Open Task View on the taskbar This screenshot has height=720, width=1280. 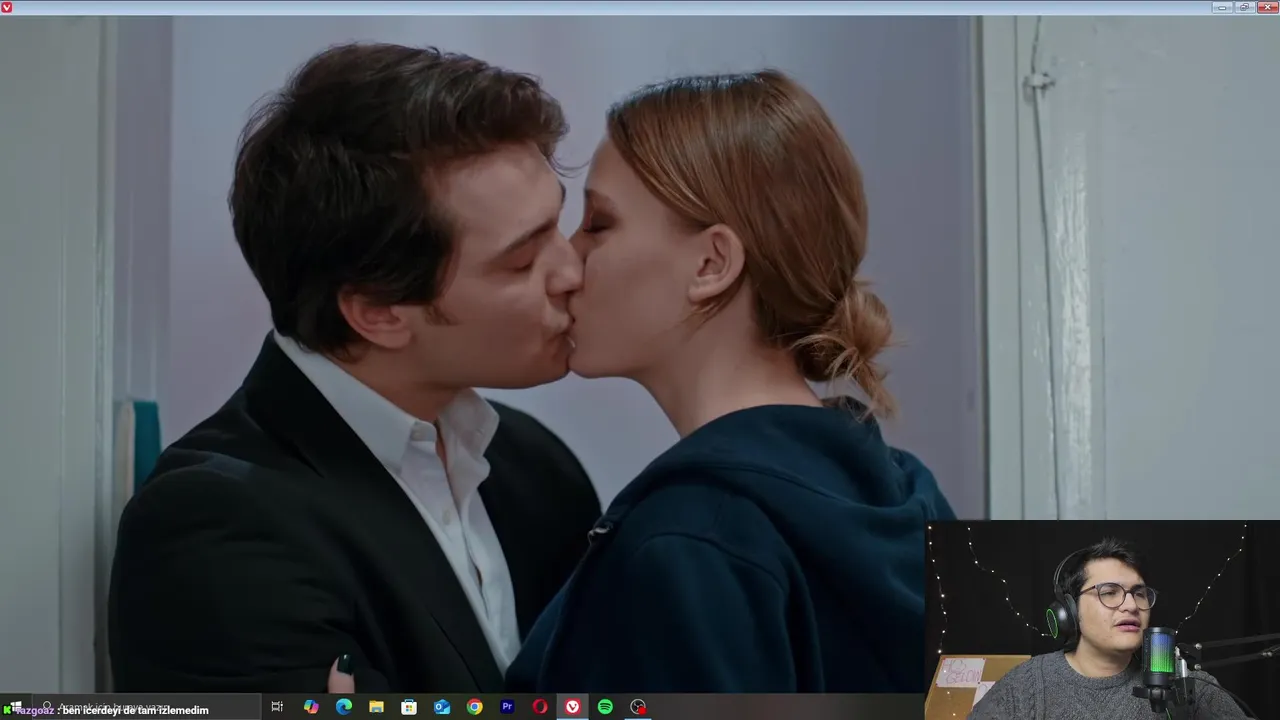click(277, 707)
